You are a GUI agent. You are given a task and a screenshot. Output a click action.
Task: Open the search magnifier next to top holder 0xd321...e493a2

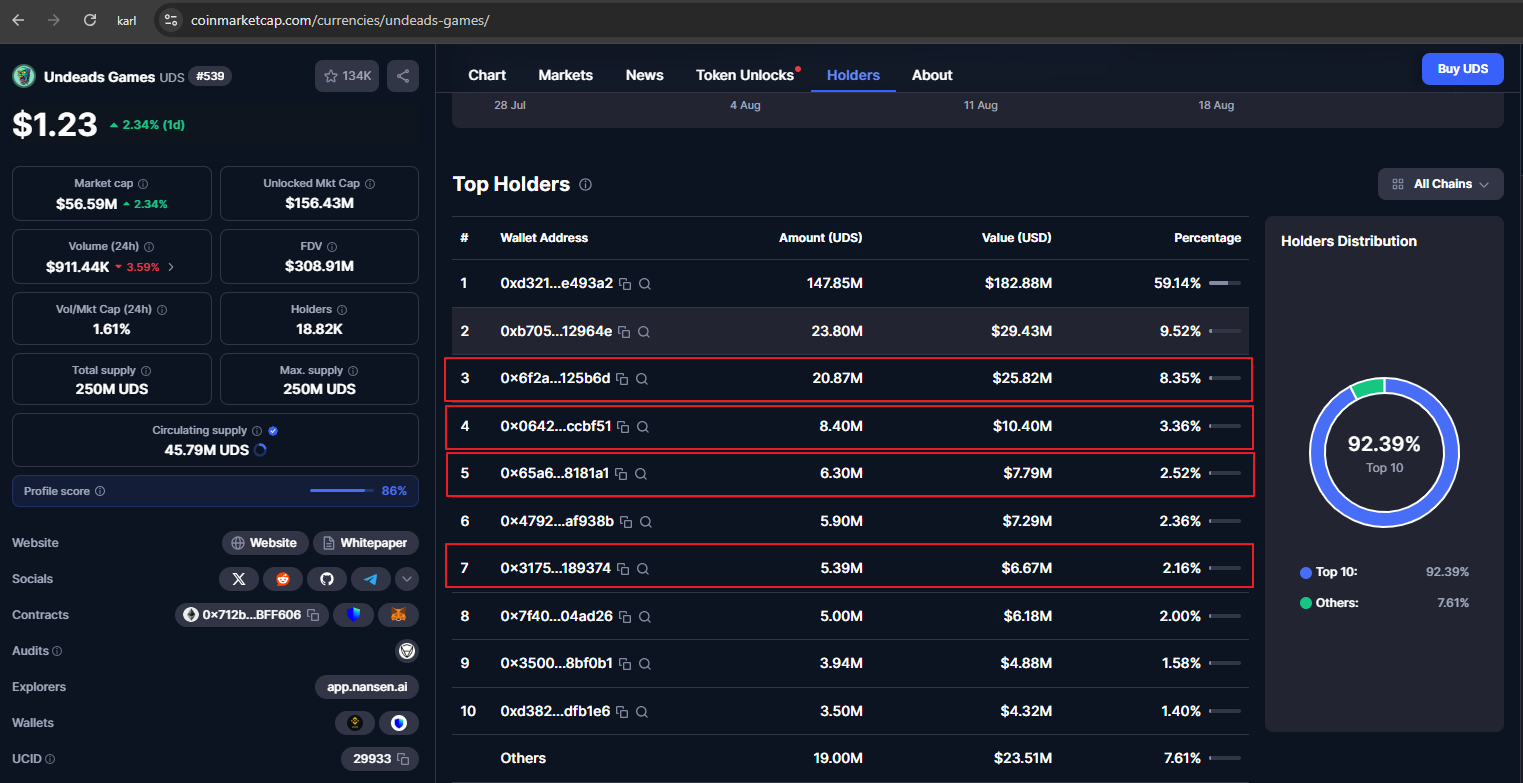pyautogui.click(x=645, y=283)
